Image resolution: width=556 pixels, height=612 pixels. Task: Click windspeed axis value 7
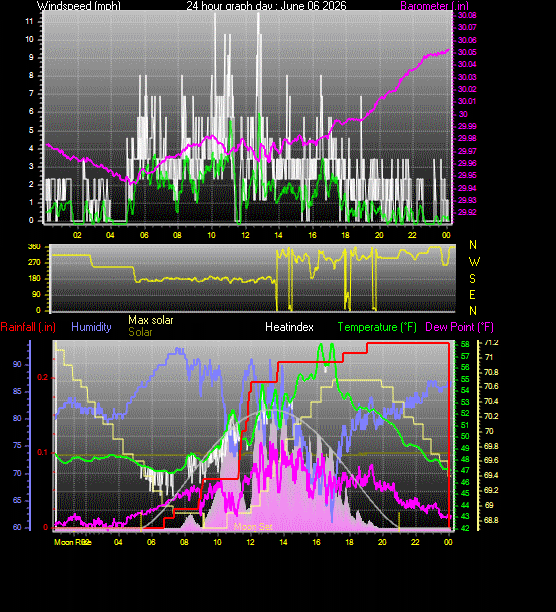[31, 94]
